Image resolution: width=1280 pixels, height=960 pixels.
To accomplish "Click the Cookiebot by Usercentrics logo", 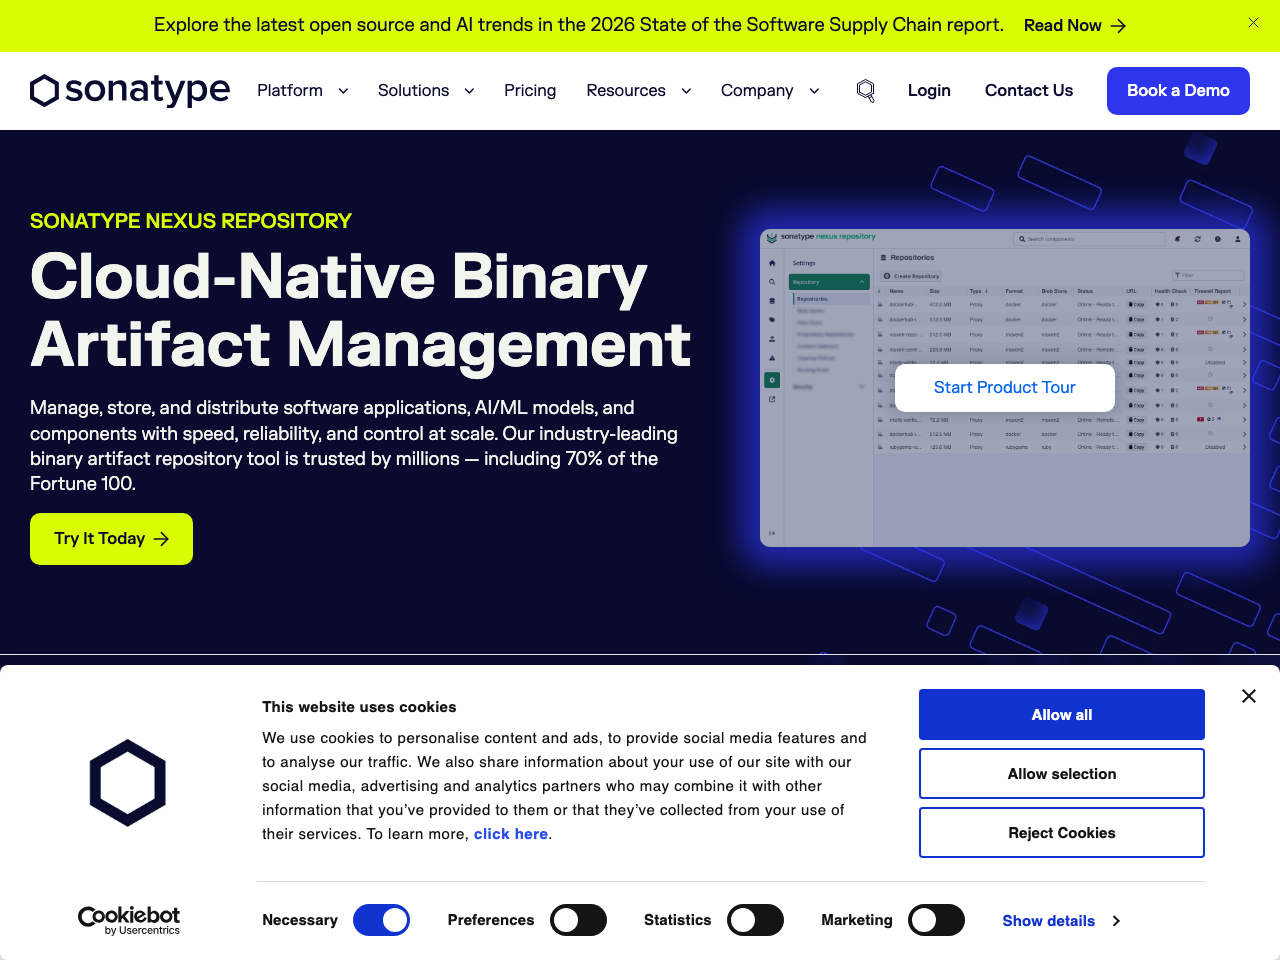I will (x=129, y=920).
